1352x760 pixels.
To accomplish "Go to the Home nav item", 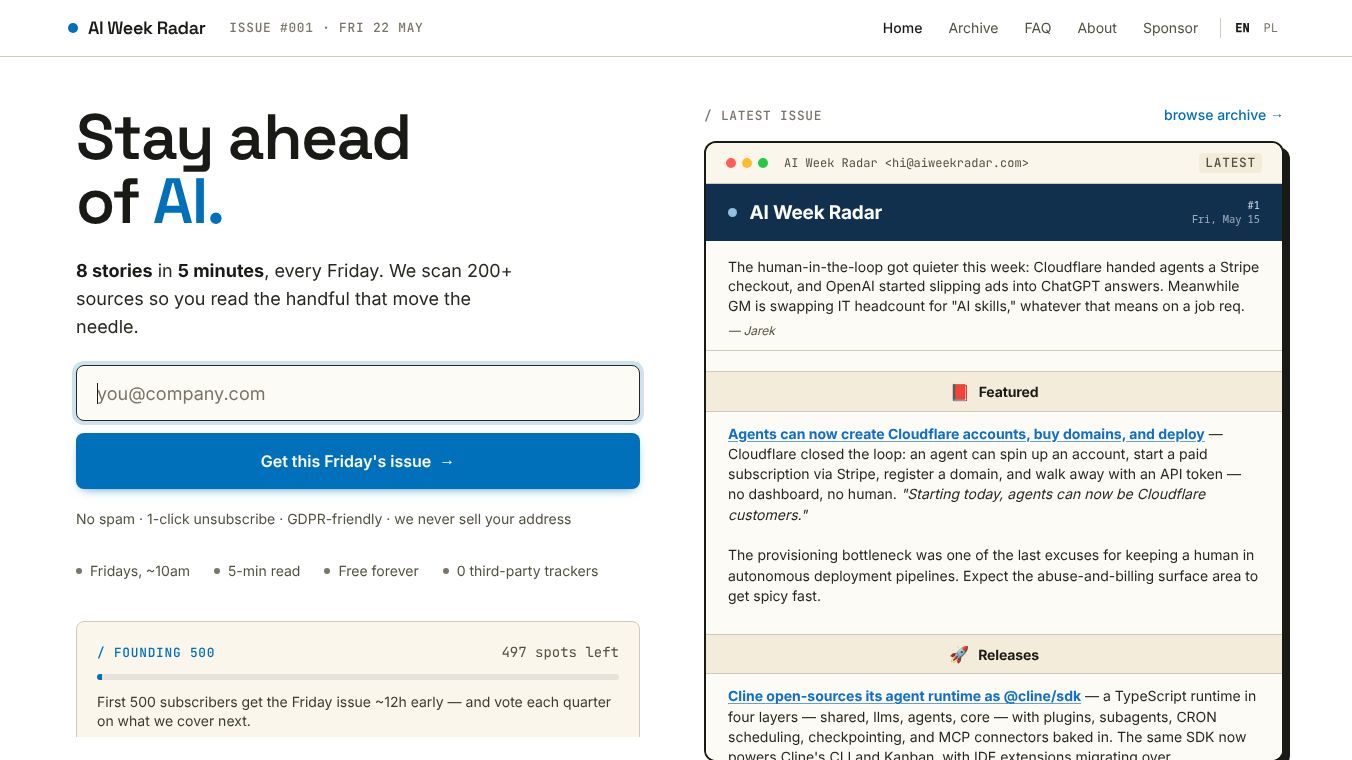I will (x=902, y=28).
